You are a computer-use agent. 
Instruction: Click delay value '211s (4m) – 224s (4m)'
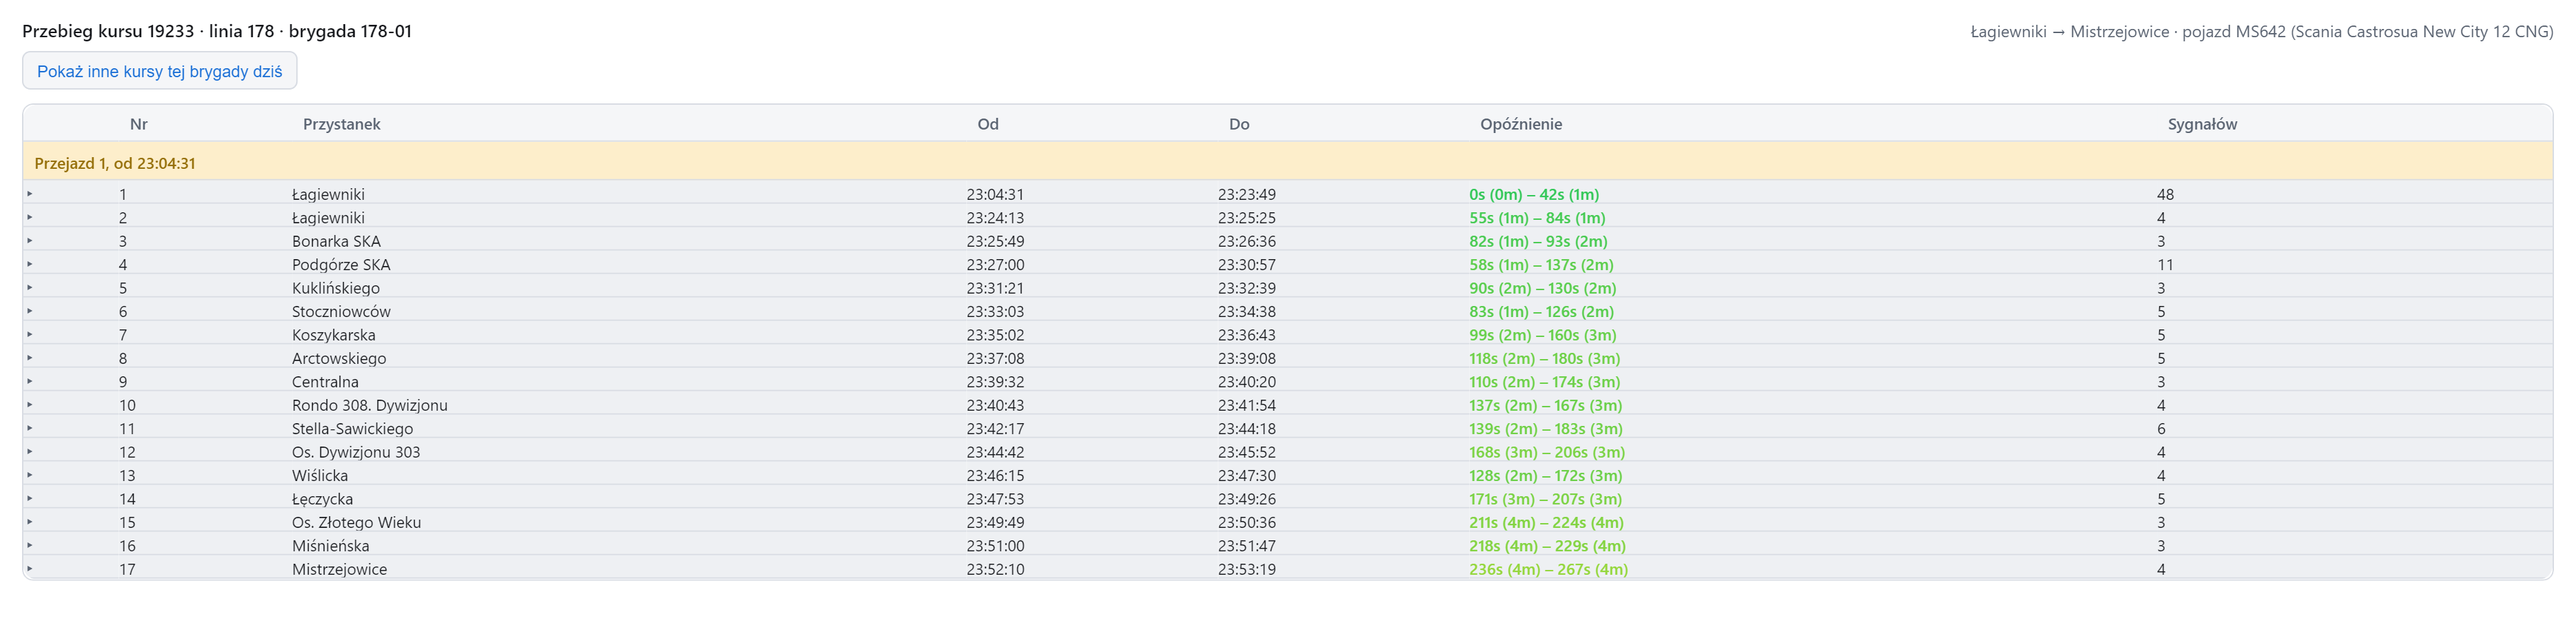[1546, 522]
